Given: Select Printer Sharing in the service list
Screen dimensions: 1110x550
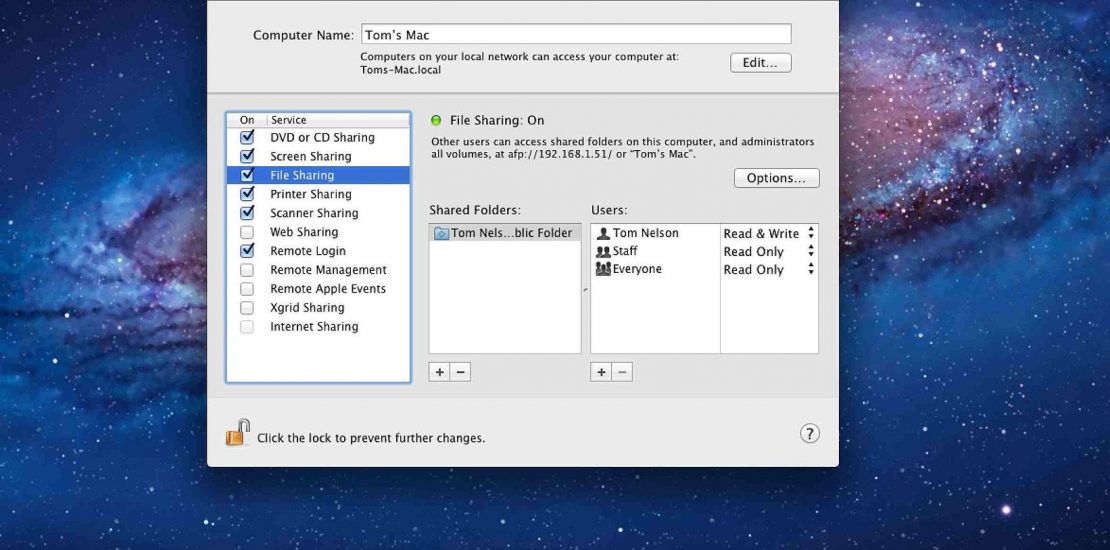Looking at the screenshot, I should pyautogui.click(x=310, y=194).
